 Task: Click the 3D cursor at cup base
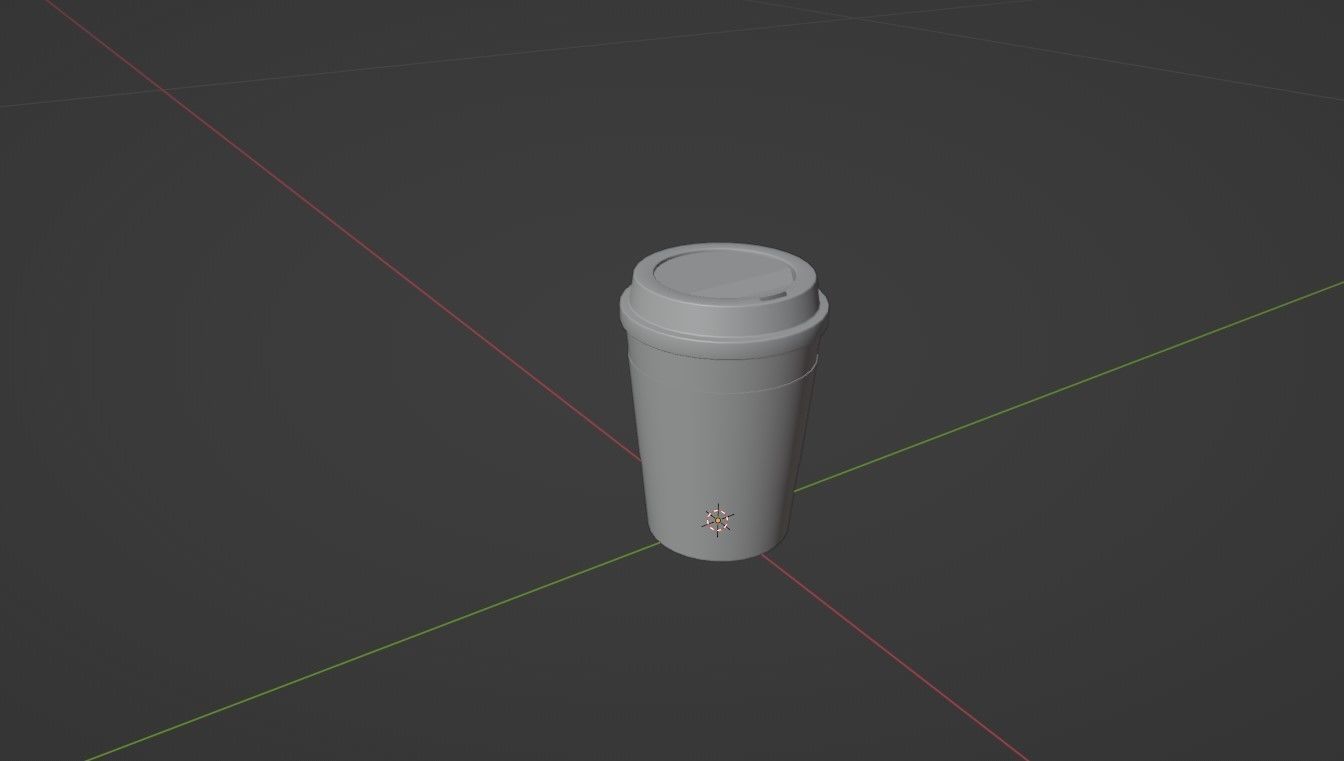(718, 521)
